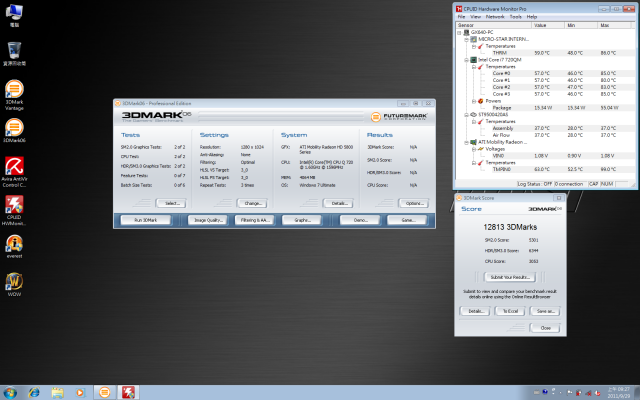Viewport: 640px width, 400px height.
Task: Click the taskbar clock showing 09:27
Action: click(x=618, y=393)
